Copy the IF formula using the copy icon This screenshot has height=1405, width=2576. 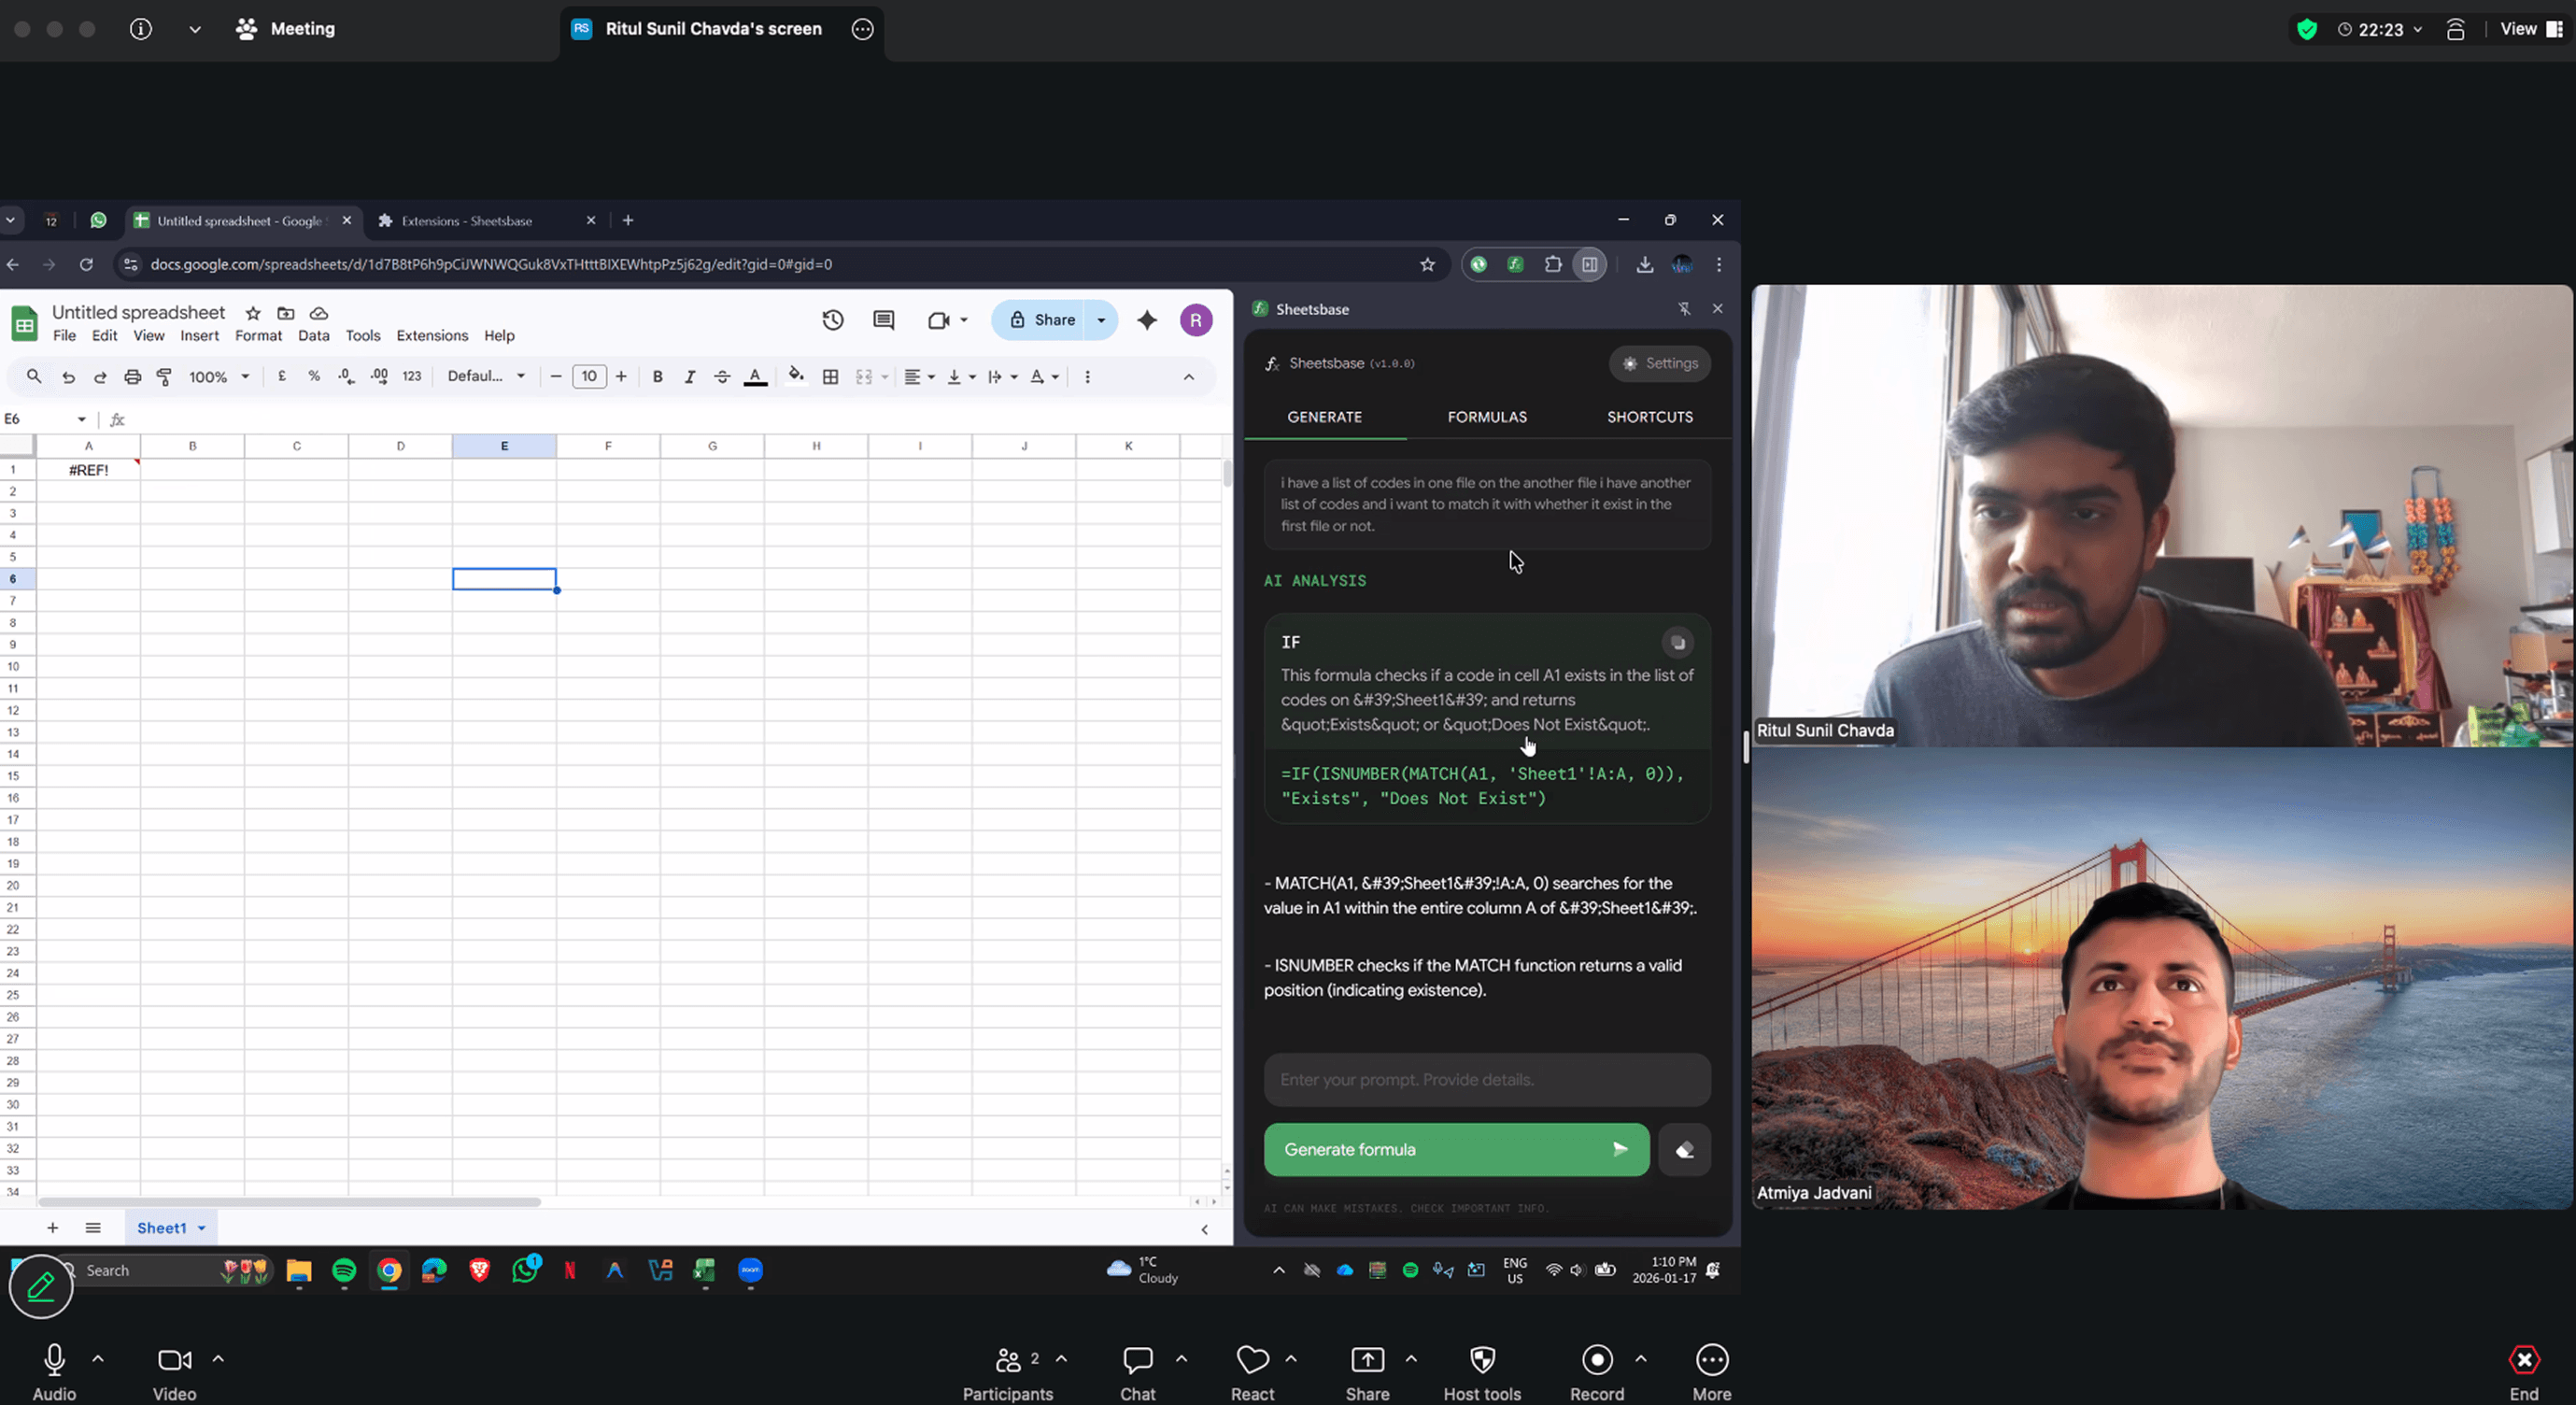(1678, 642)
